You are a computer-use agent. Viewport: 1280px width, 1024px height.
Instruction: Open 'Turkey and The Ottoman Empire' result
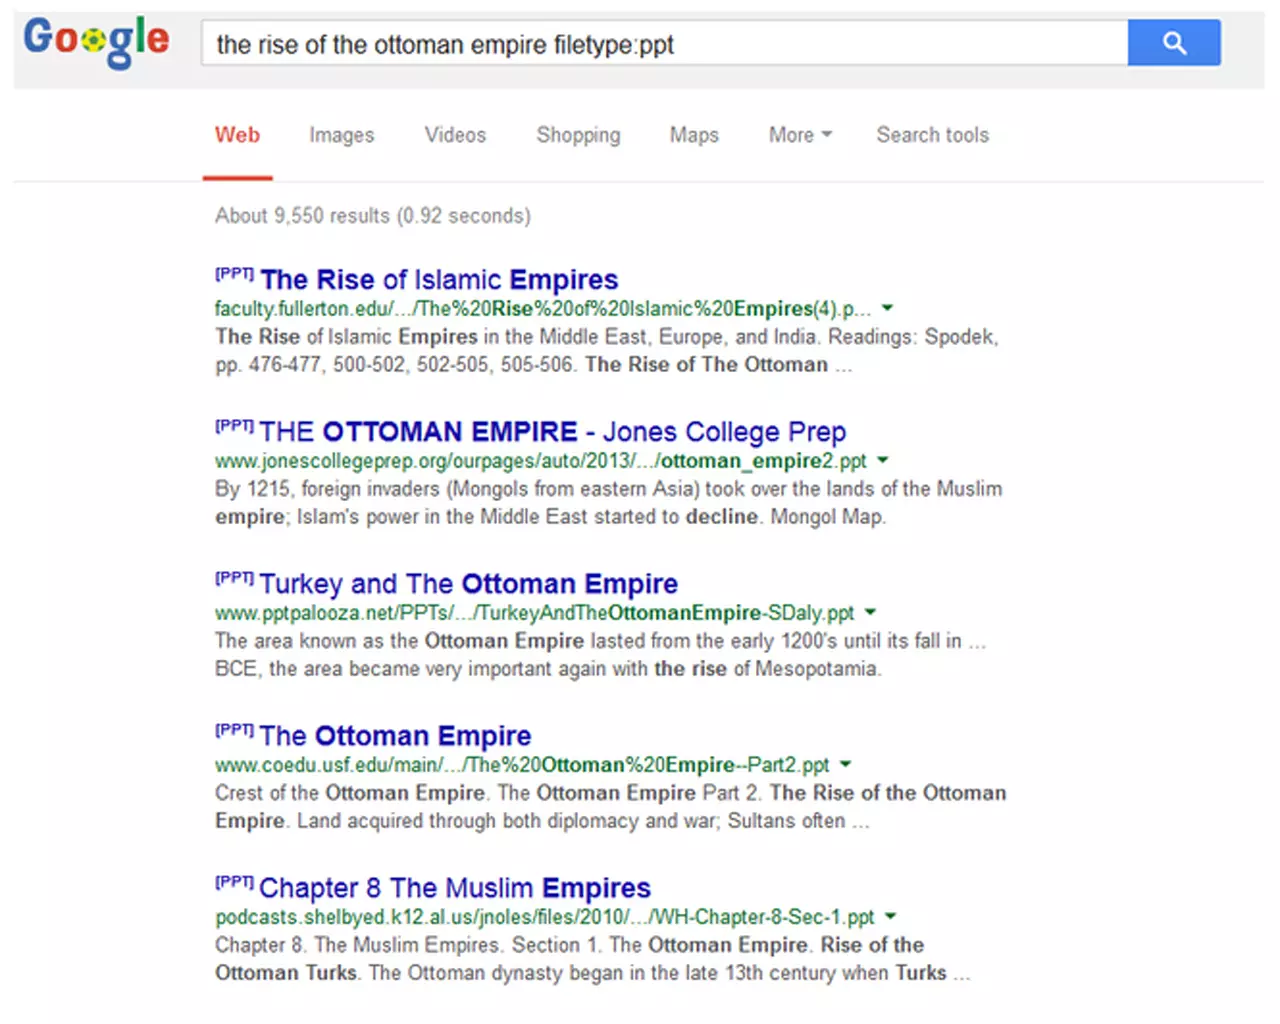pyautogui.click(x=468, y=583)
